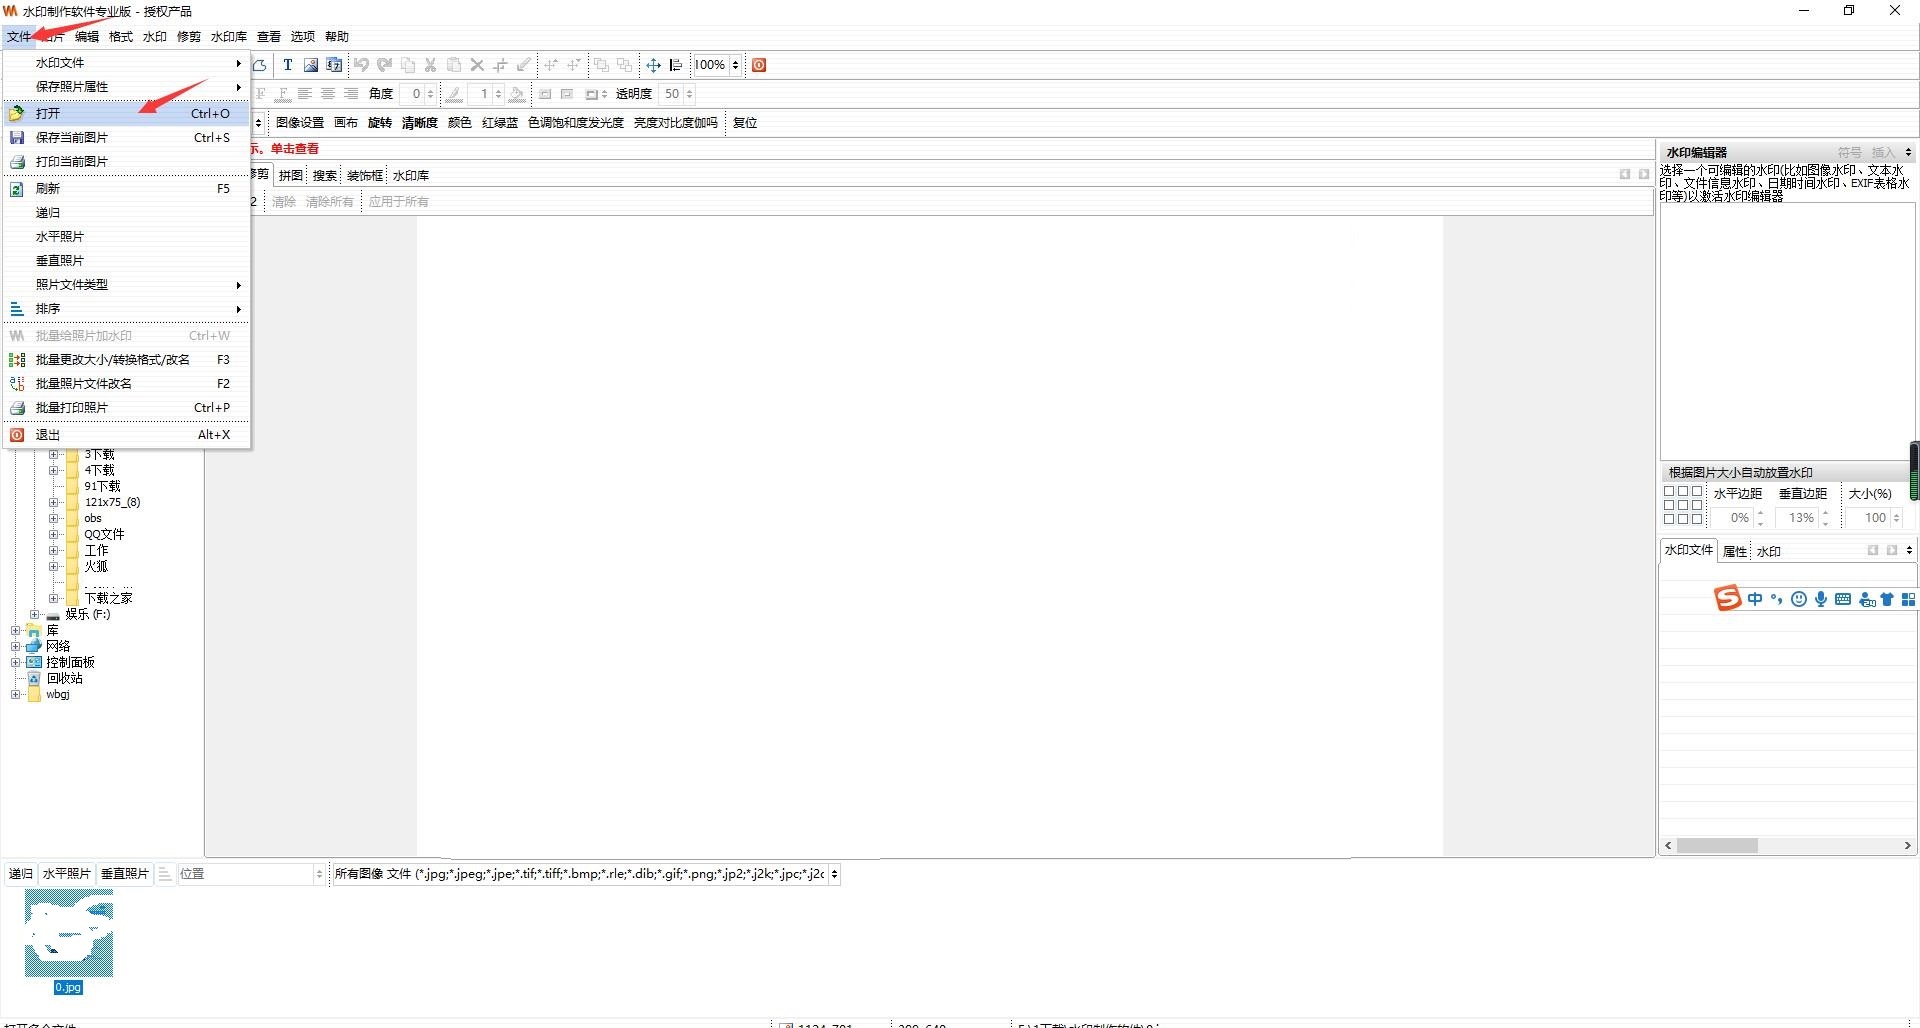Click the 水平照片 button in bottom bar
The image size is (1920, 1028).
tap(67, 874)
